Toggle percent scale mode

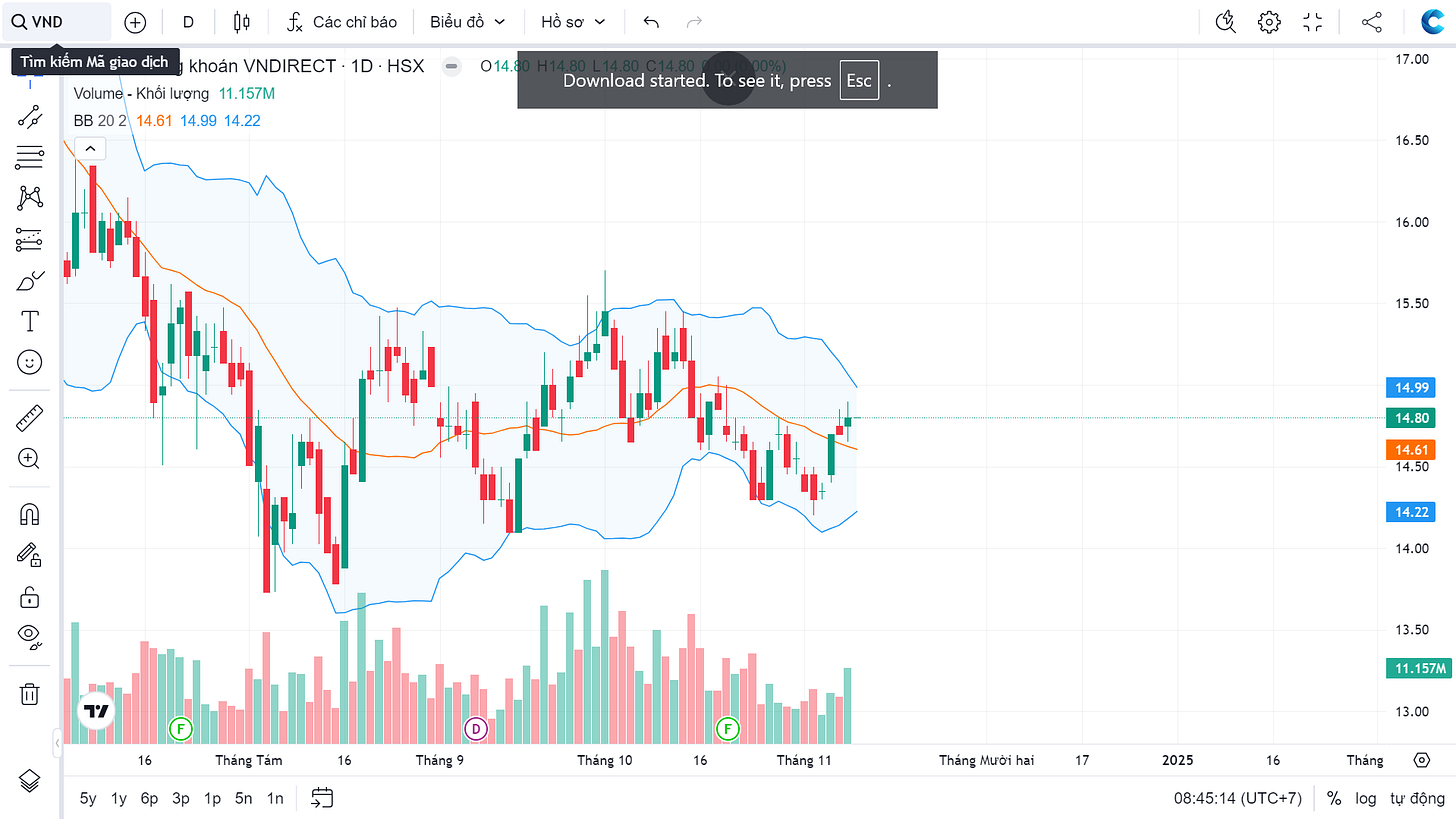tap(1334, 798)
